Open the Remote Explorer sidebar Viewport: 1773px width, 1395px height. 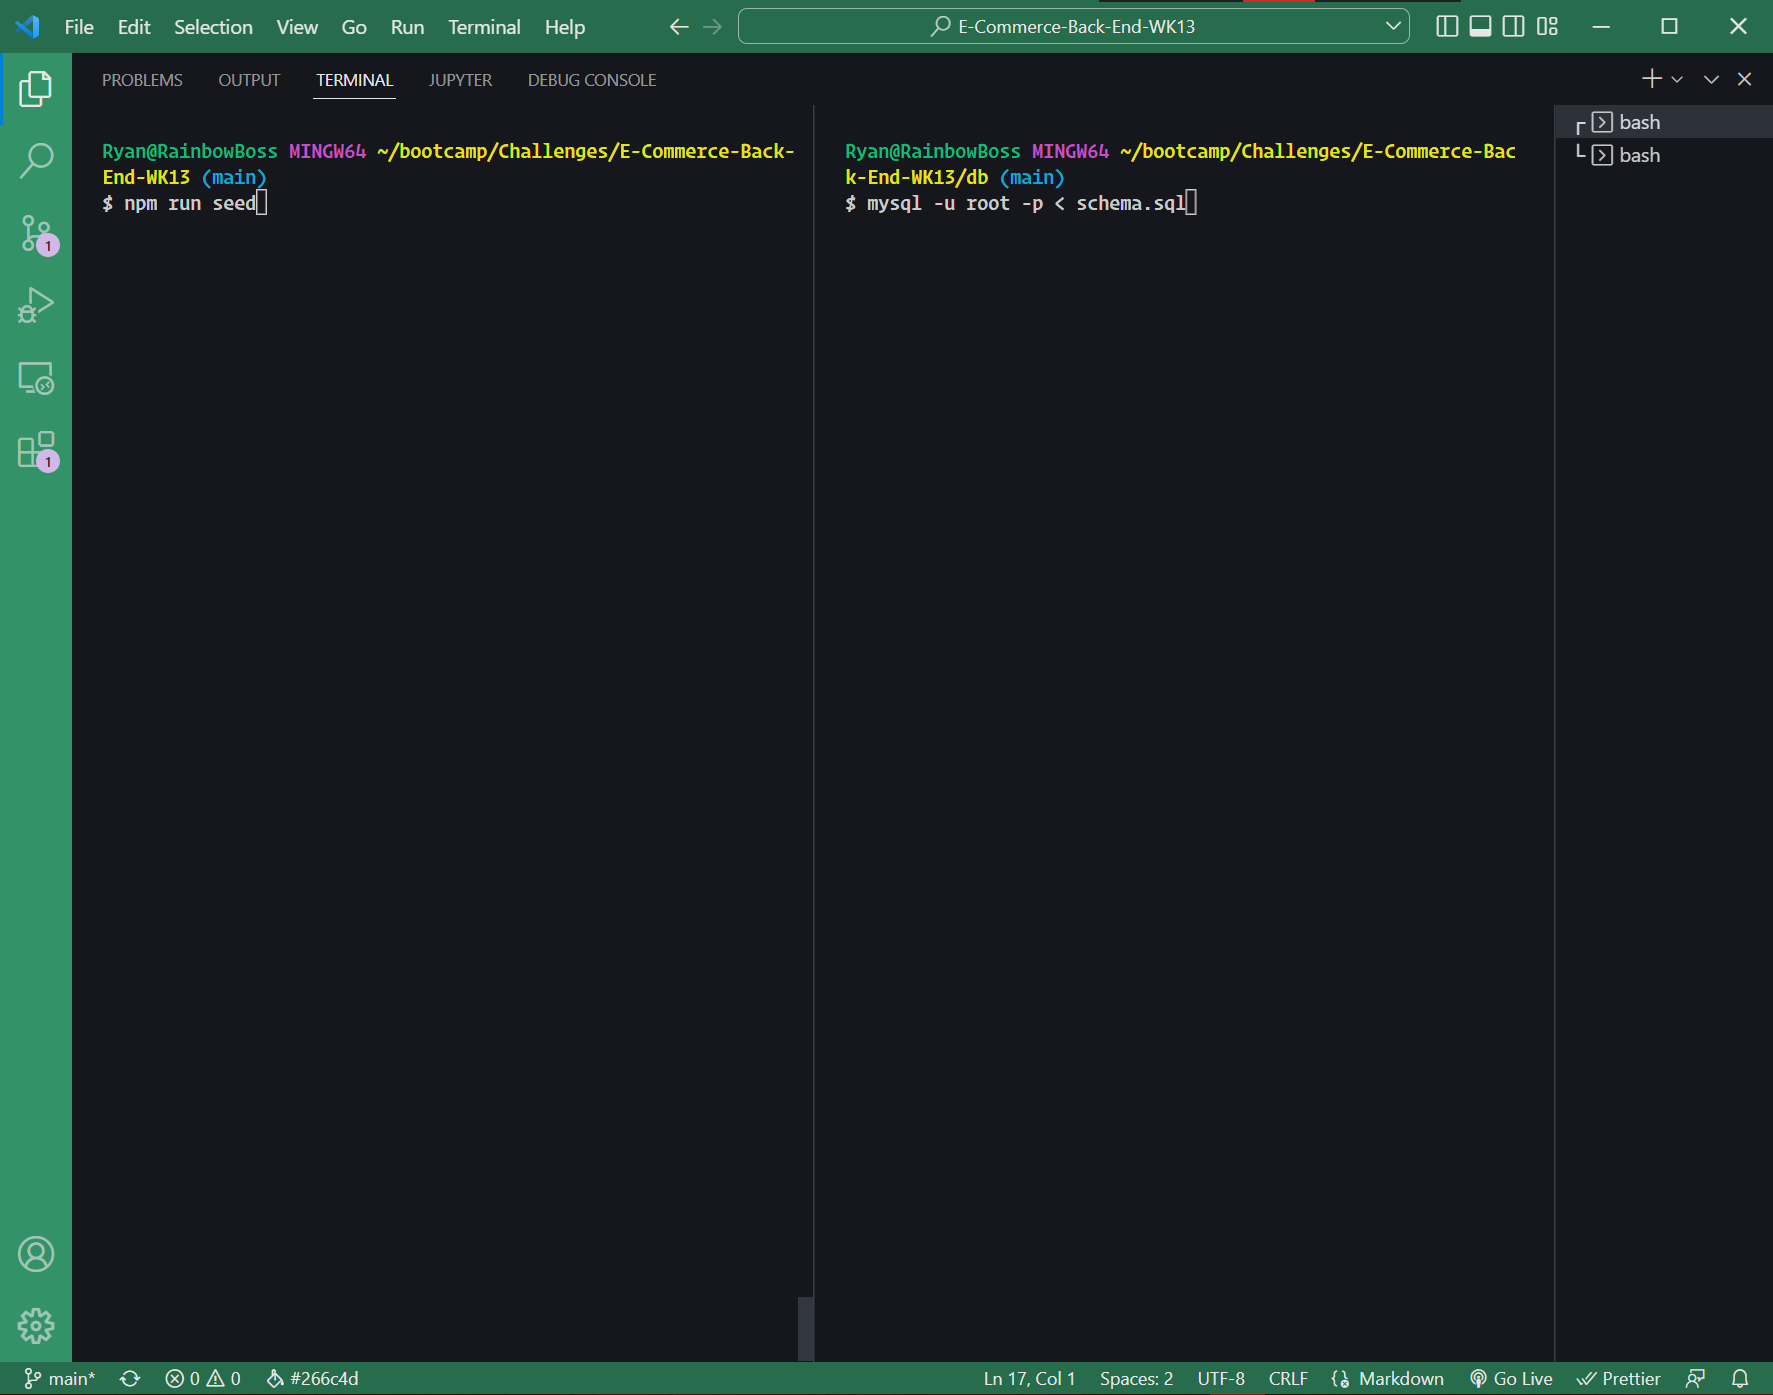tap(36, 378)
